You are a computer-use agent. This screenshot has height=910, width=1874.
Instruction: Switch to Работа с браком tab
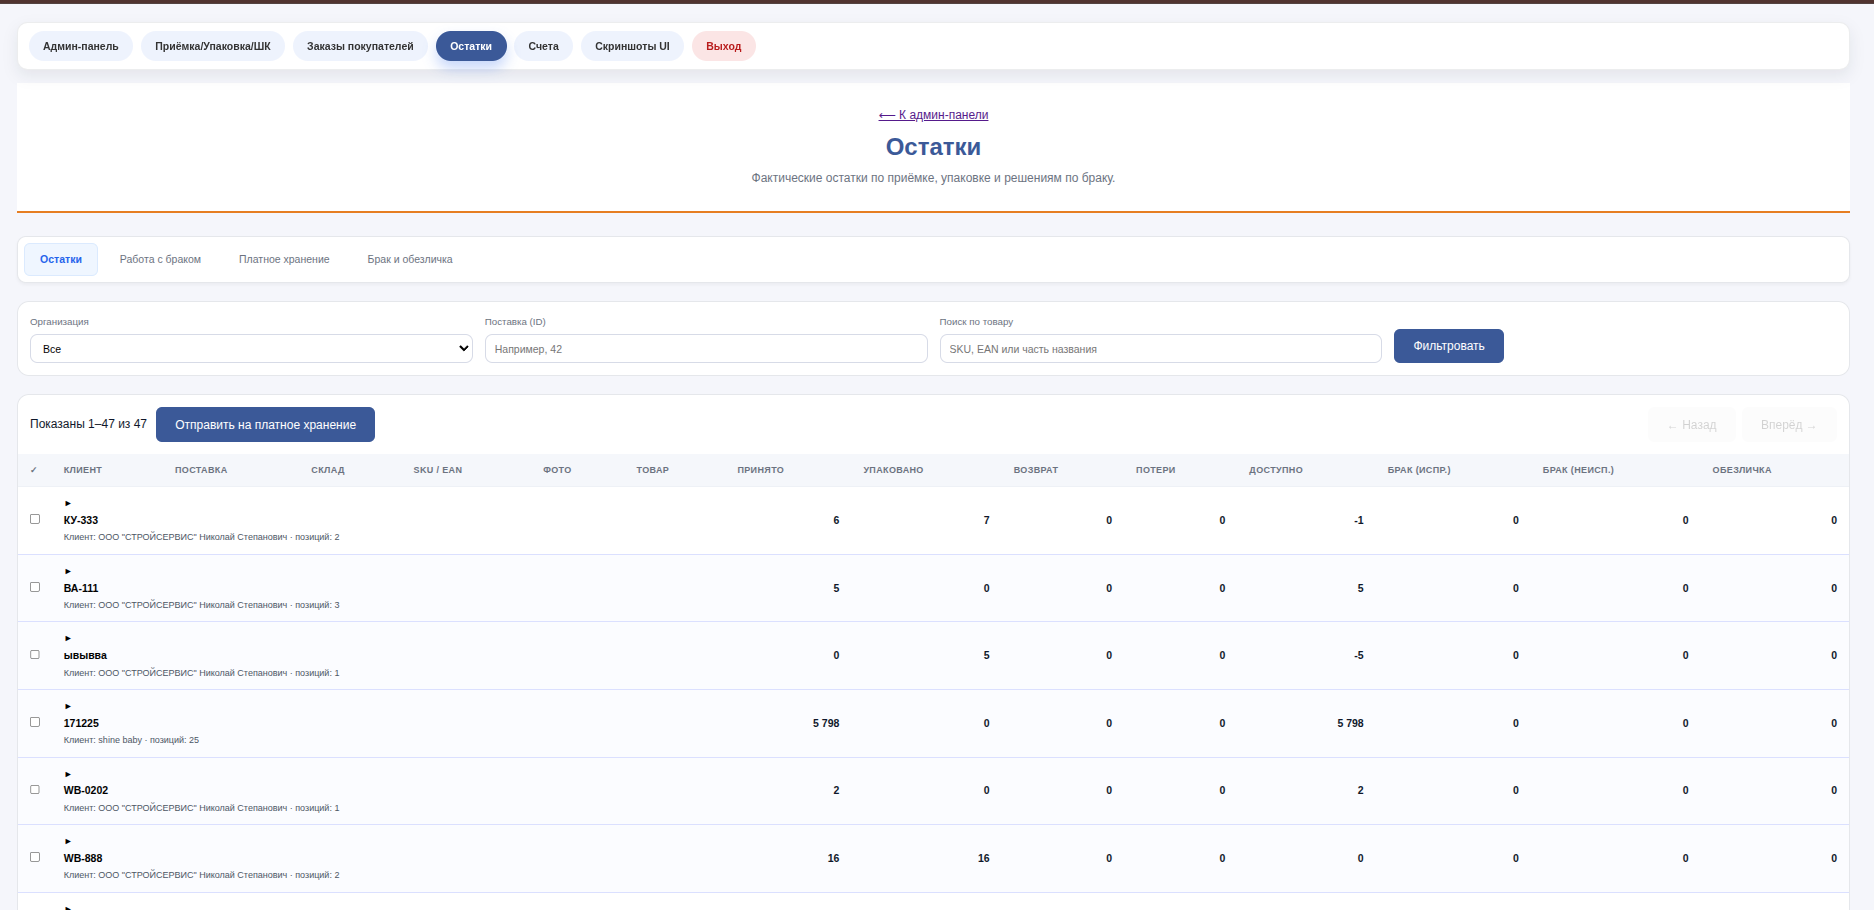(160, 259)
